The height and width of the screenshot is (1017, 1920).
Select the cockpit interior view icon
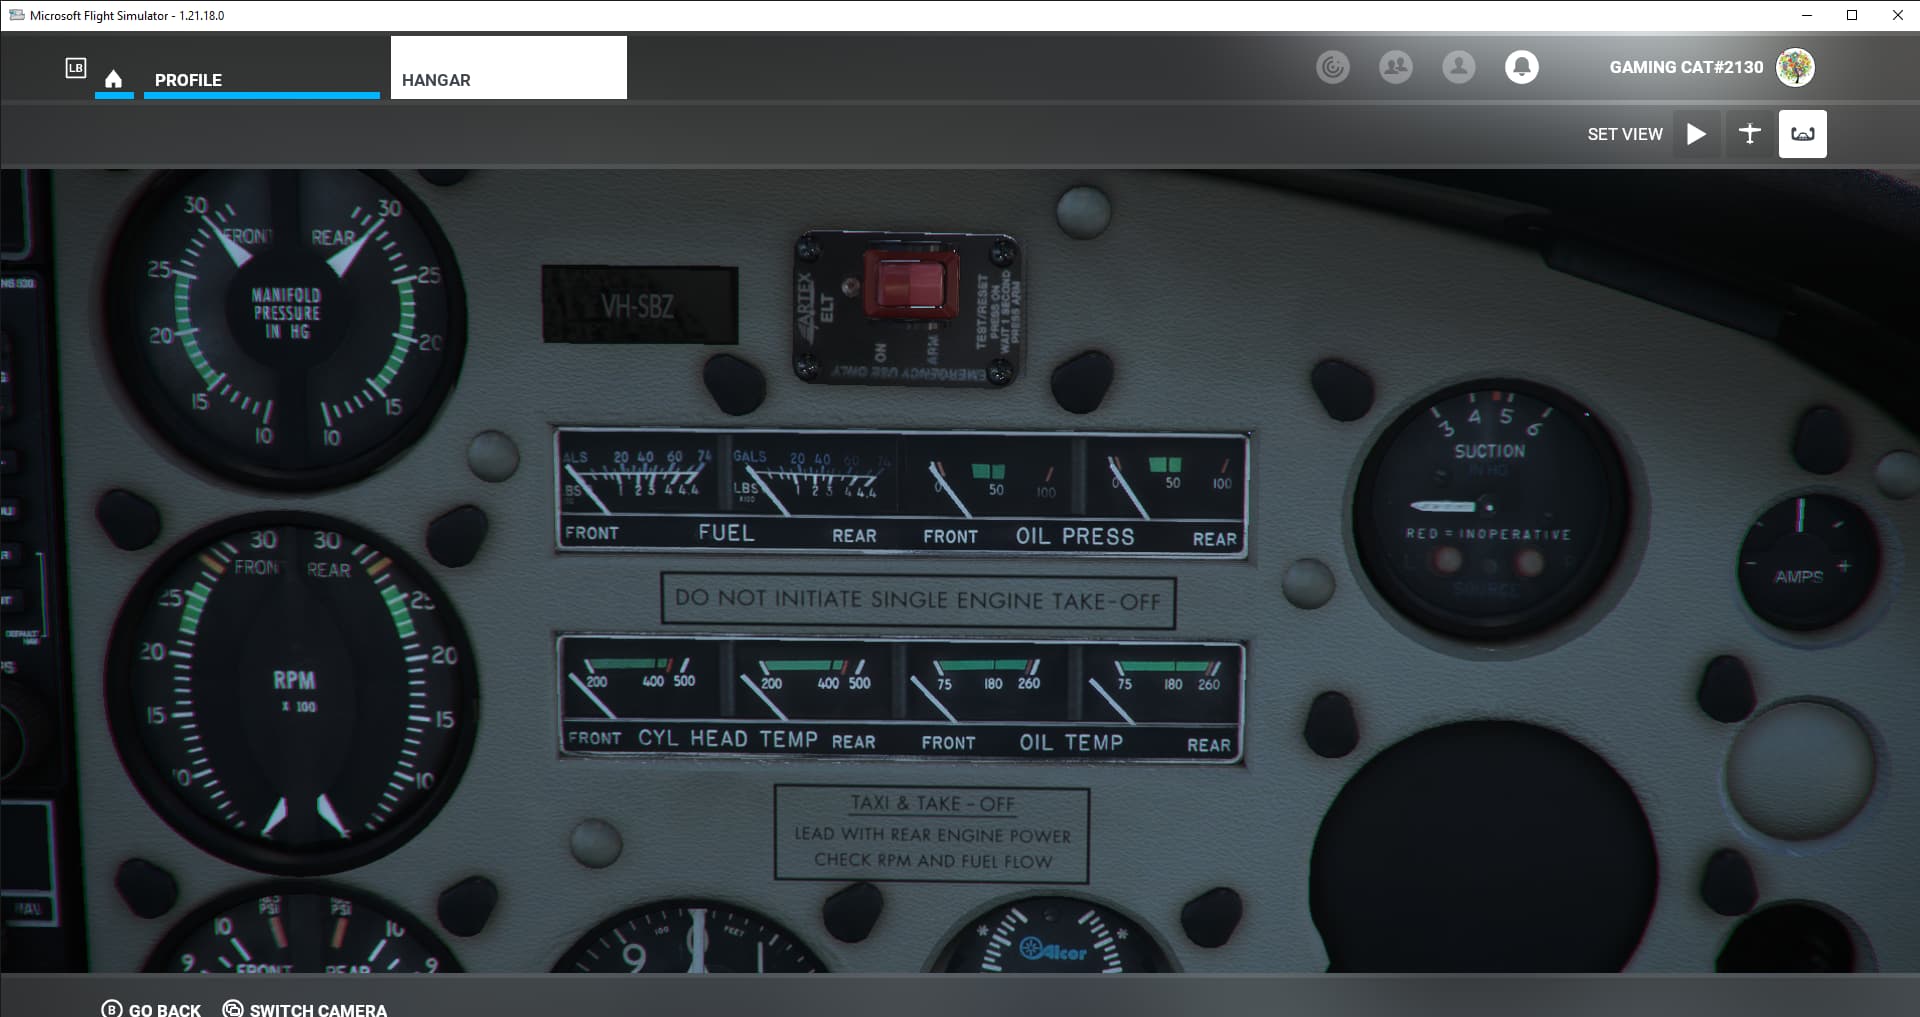point(1803,134)
